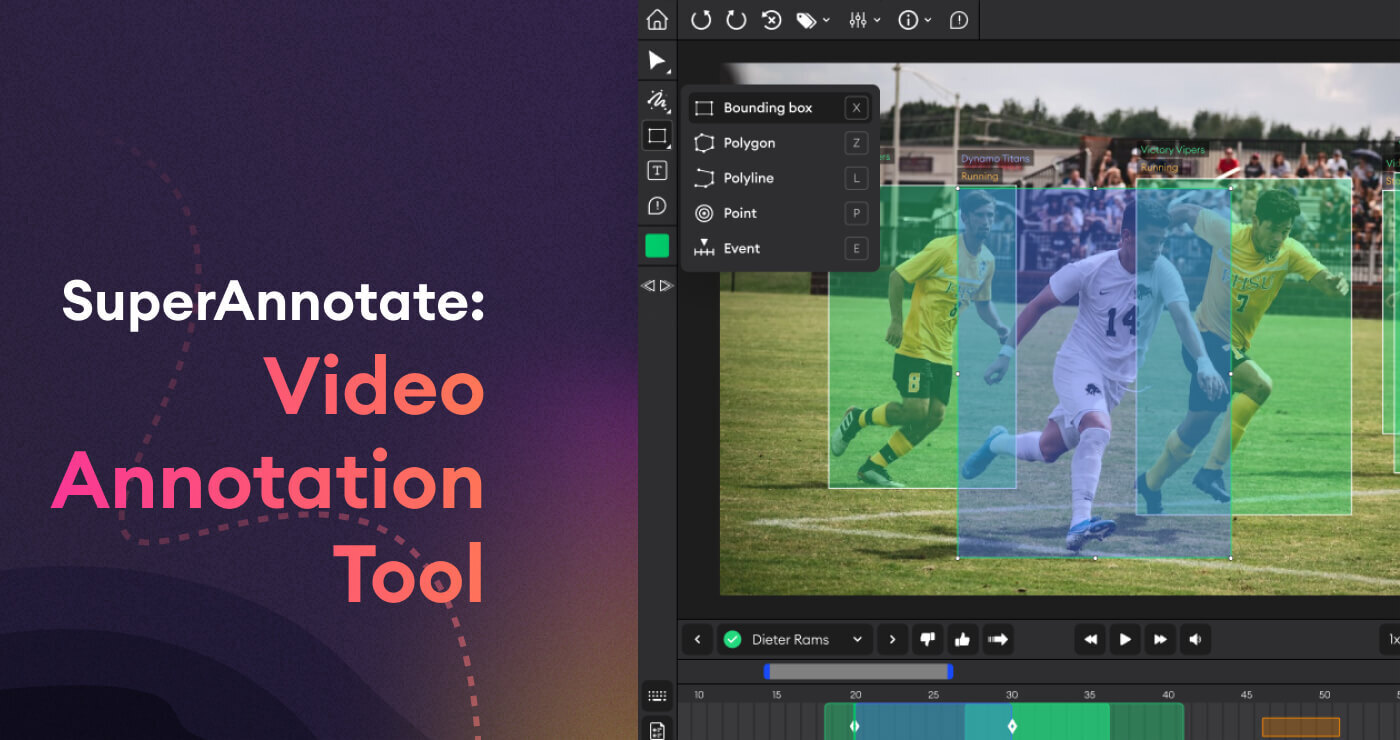Select Polygon from the annotation menu
The height and width of the screenshot is (740, 1400).
coord(748,143)
